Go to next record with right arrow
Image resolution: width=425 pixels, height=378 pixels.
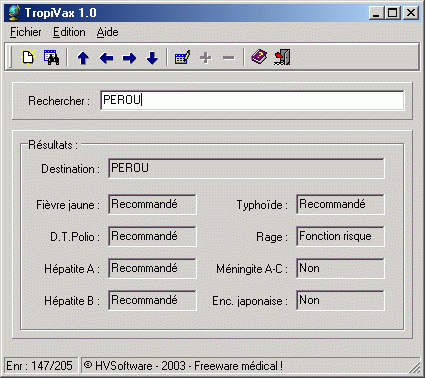[129, 58]
